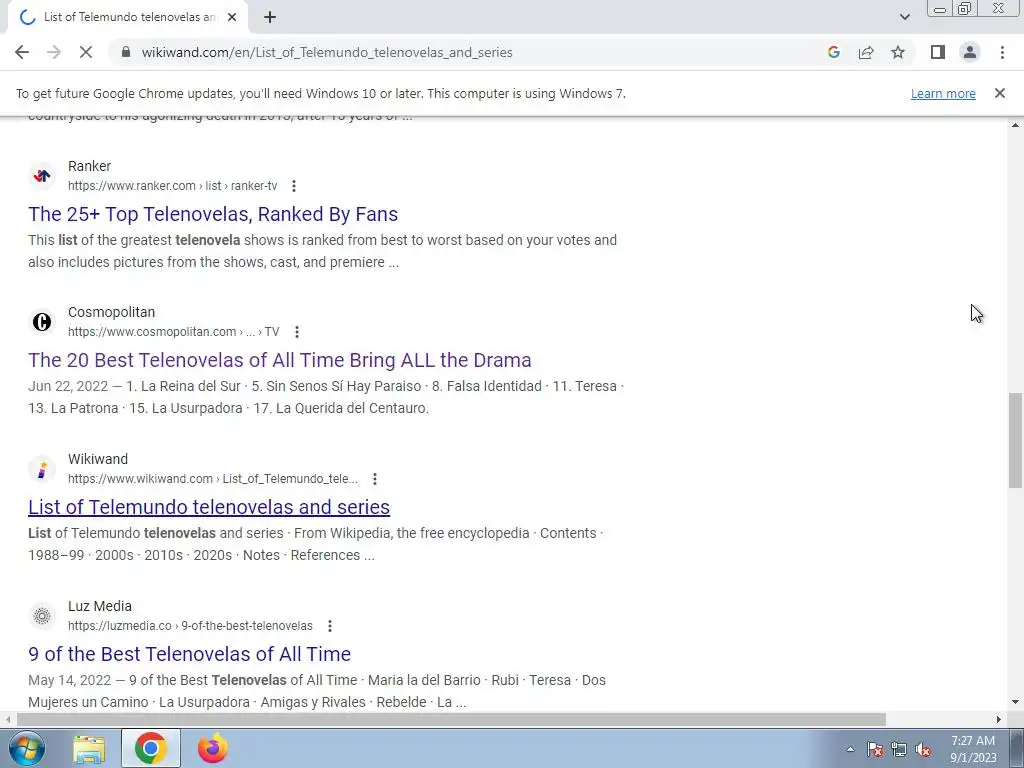Image resolution: width=1024 pixels, height=768 pixels.
Task: Bookmark this tab with the star
Action: [x=898, y=52]
